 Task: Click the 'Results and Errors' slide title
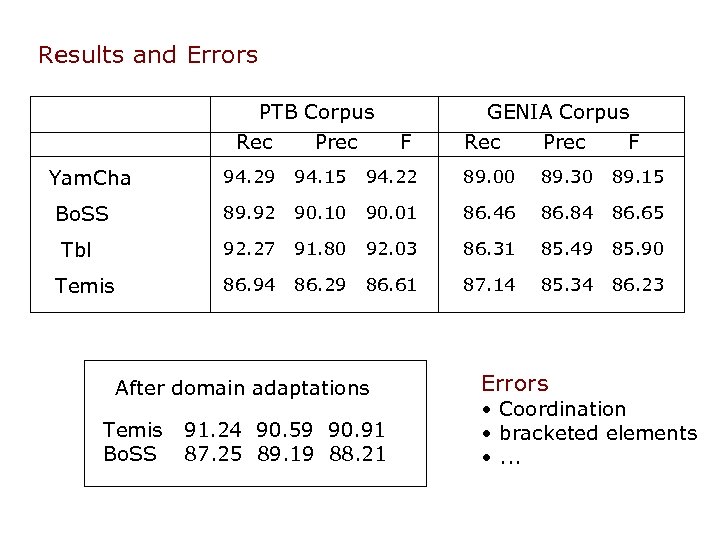point(147,55)
